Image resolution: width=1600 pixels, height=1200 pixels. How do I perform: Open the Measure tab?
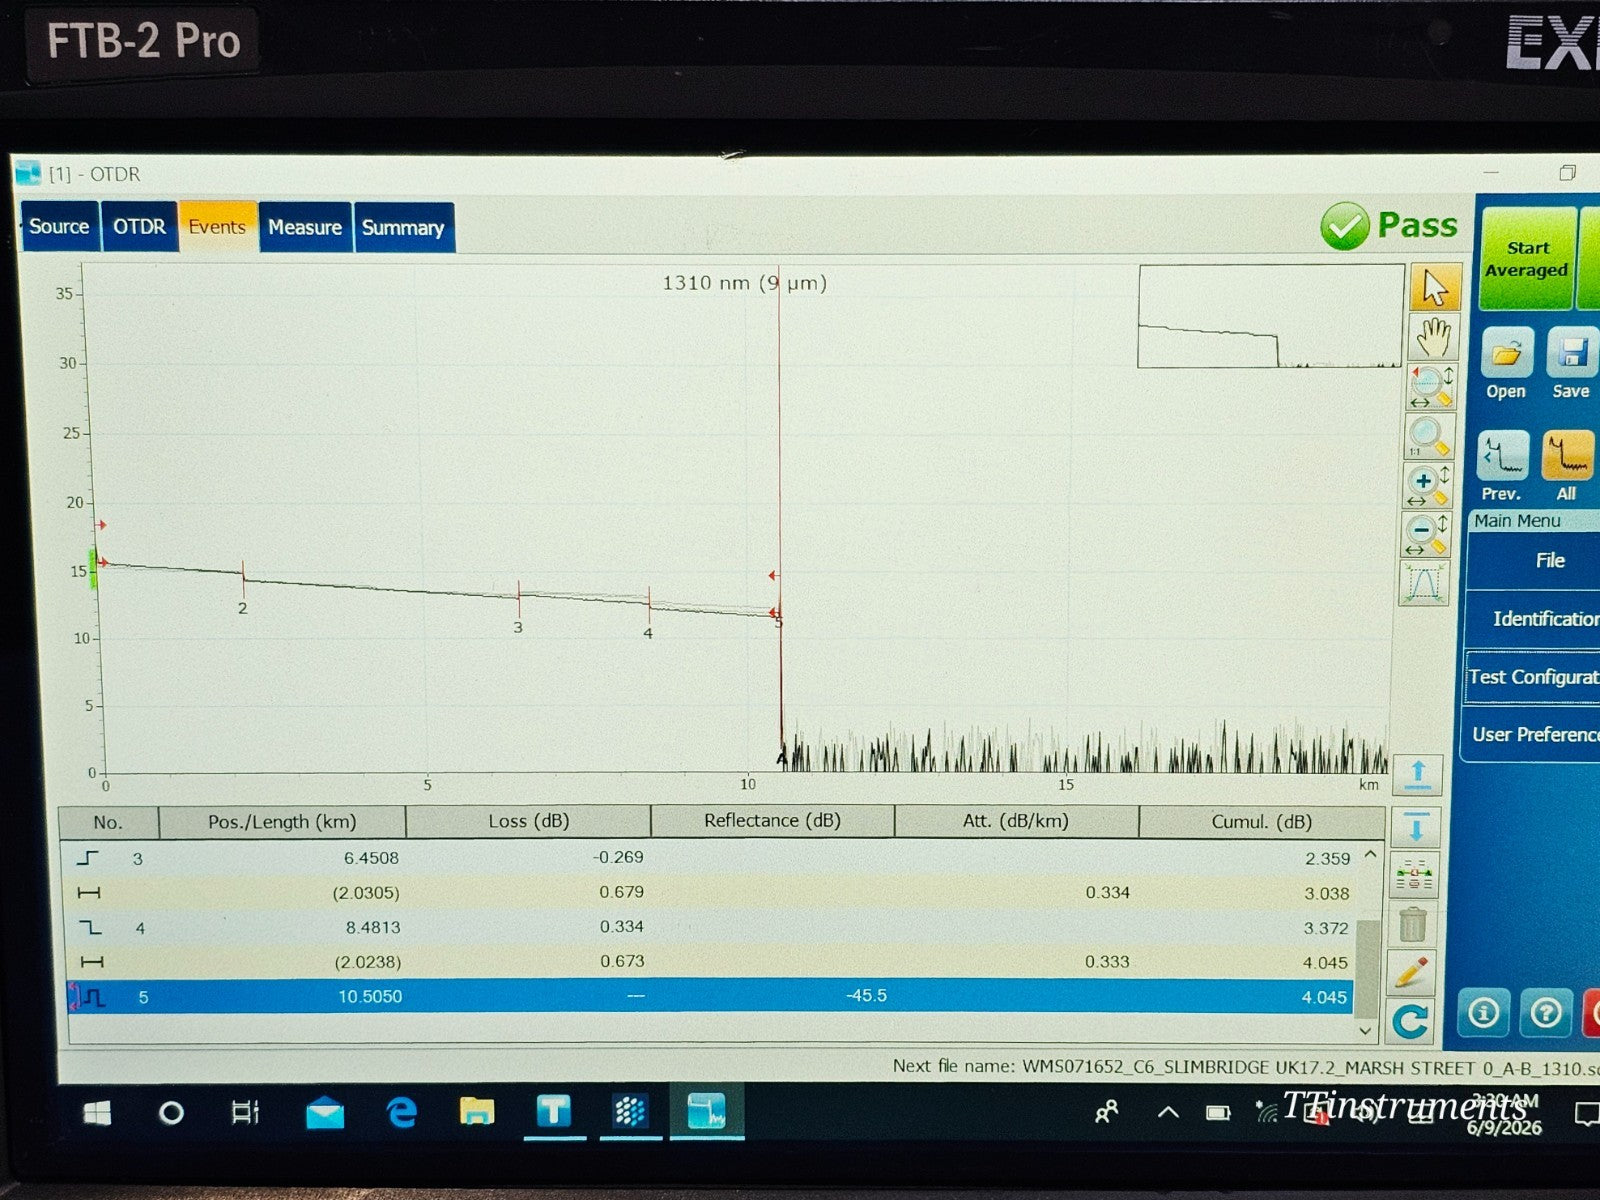point(305,227)
